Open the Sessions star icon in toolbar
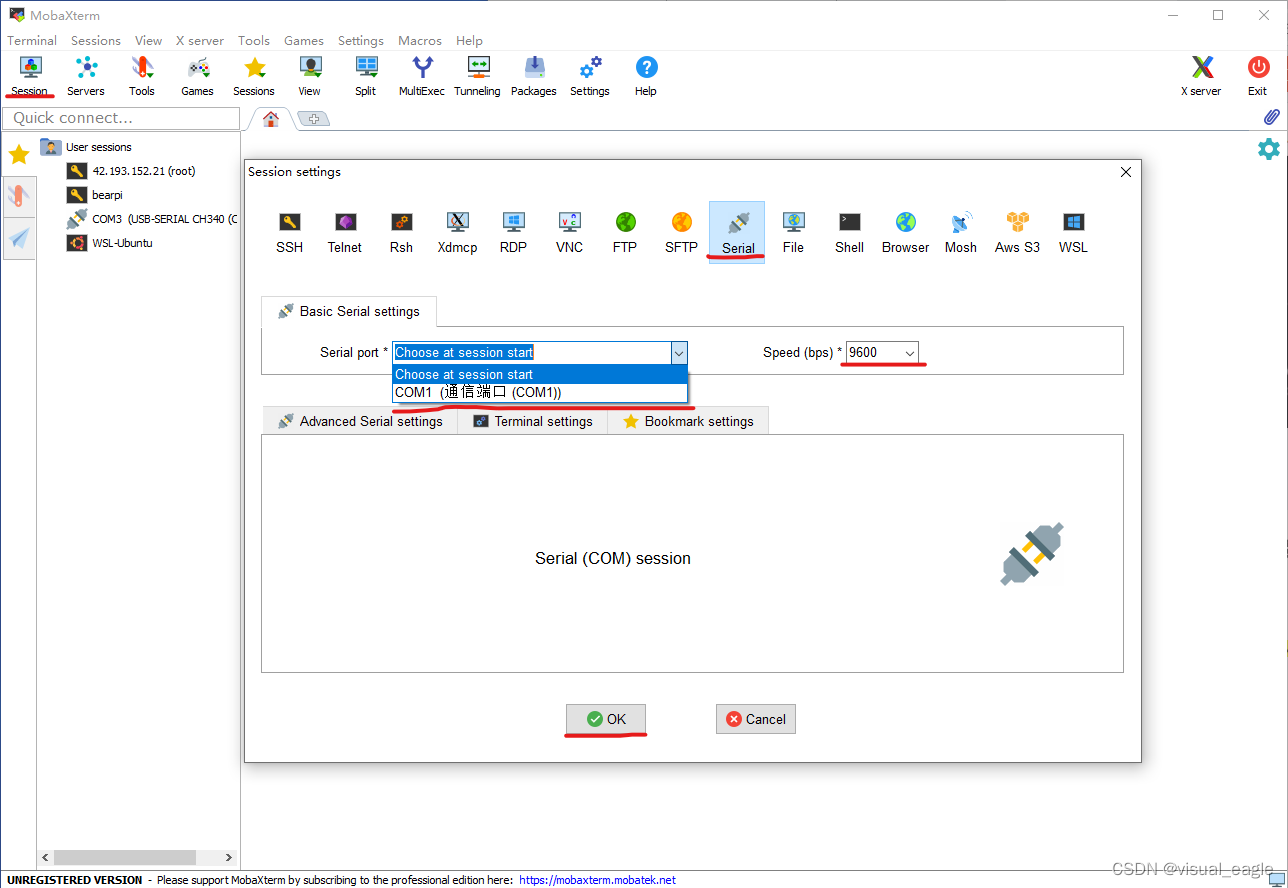 [x=254, y=77]
